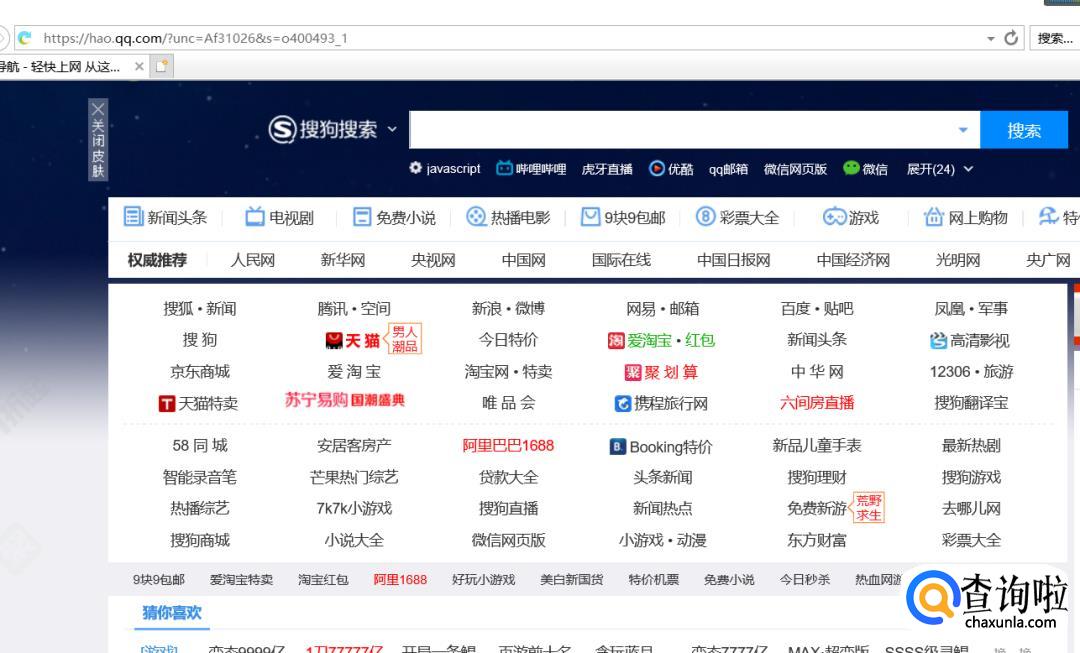This screenshot has height=653, width=1080.
Task: Open the 虎牙直播 quick link
Action: pos(607,169)
